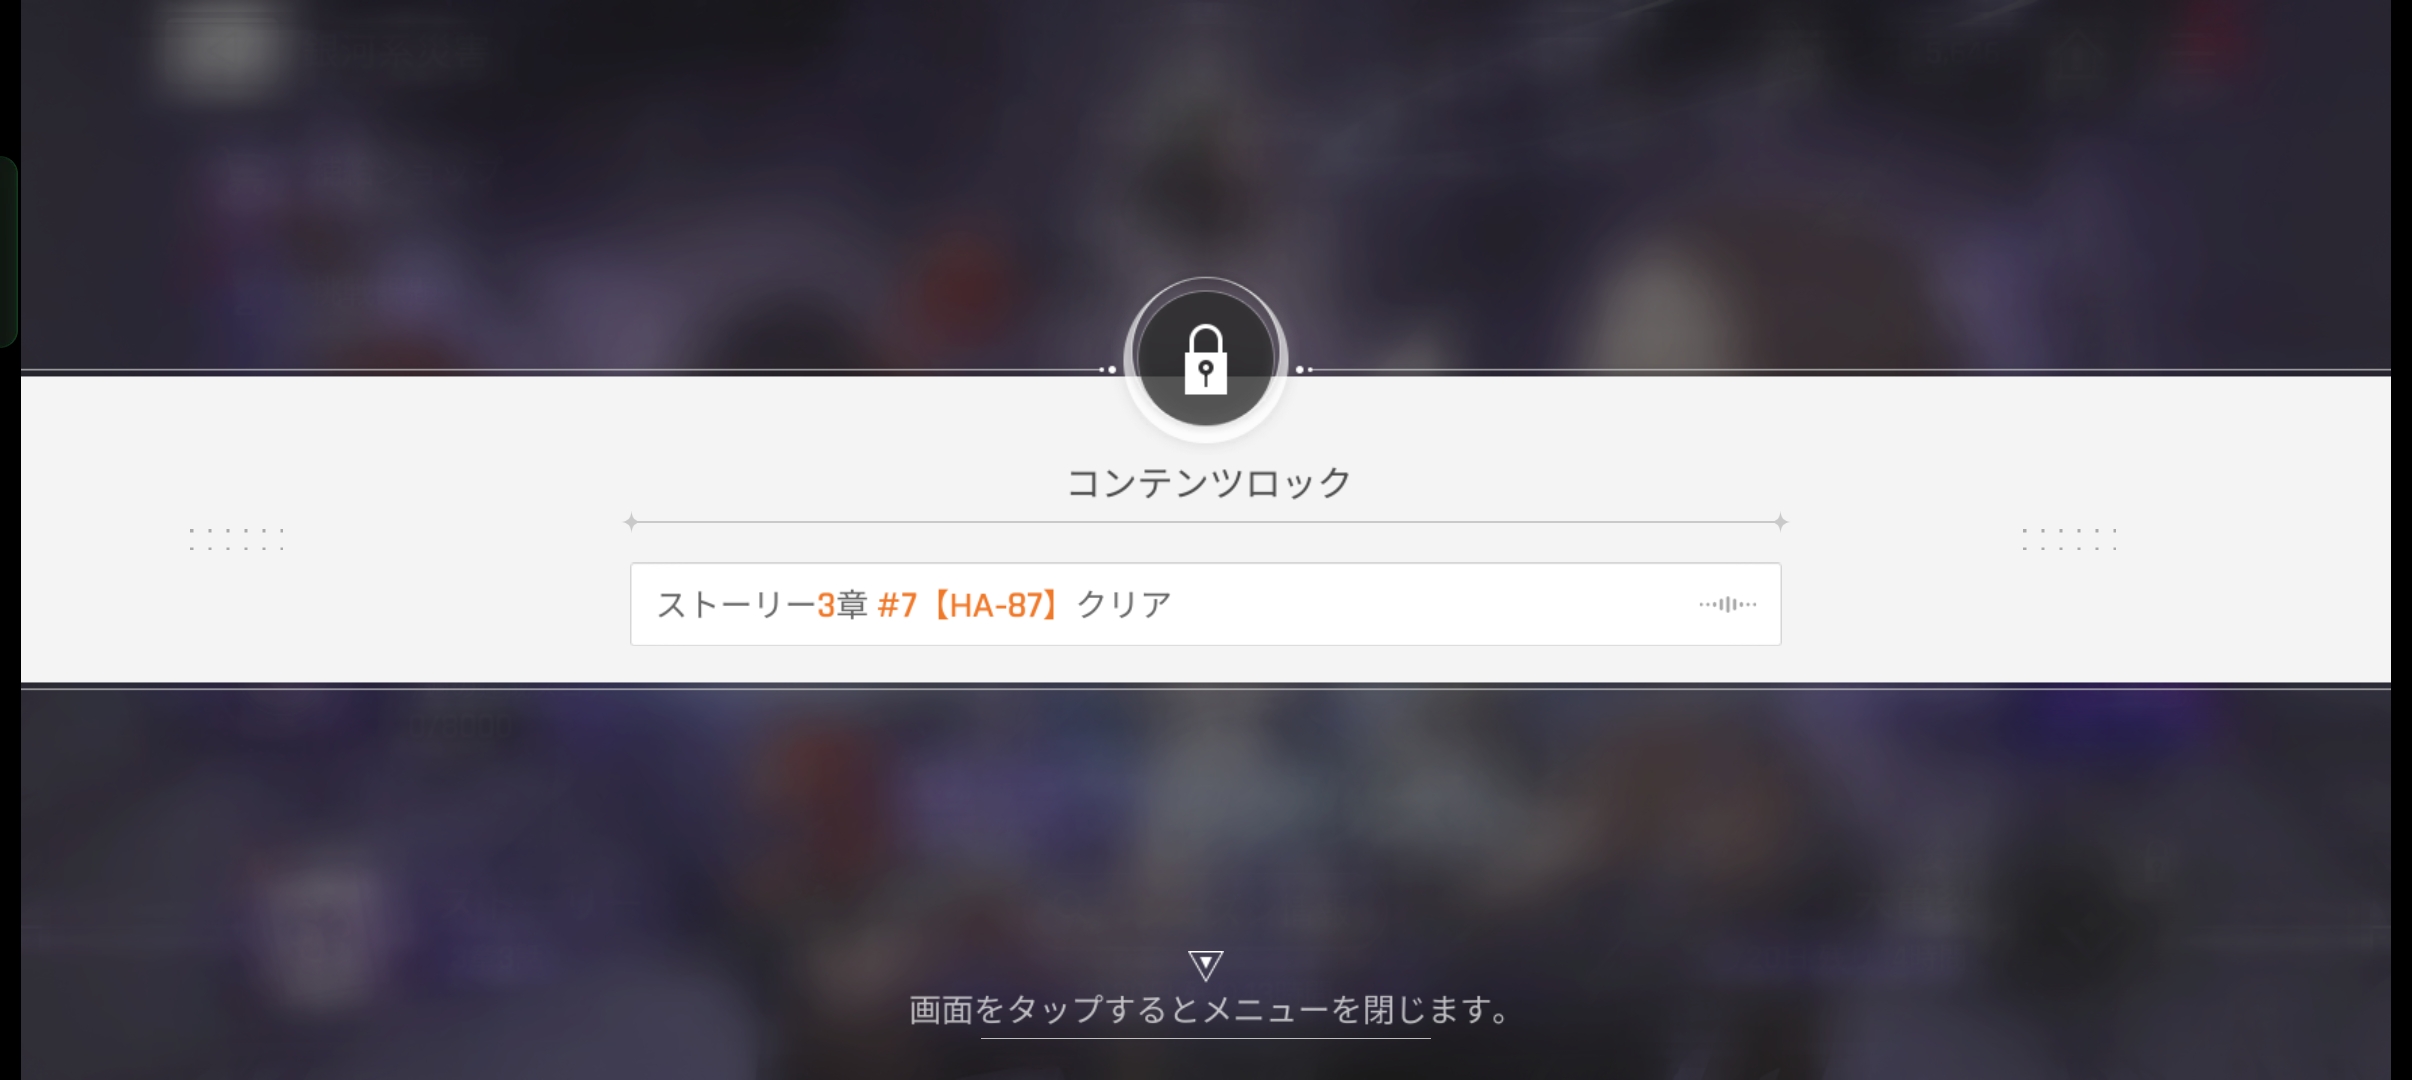Click the クリア text in condition
This screenshot has height=1080, width=2412.
(1124, 605)
